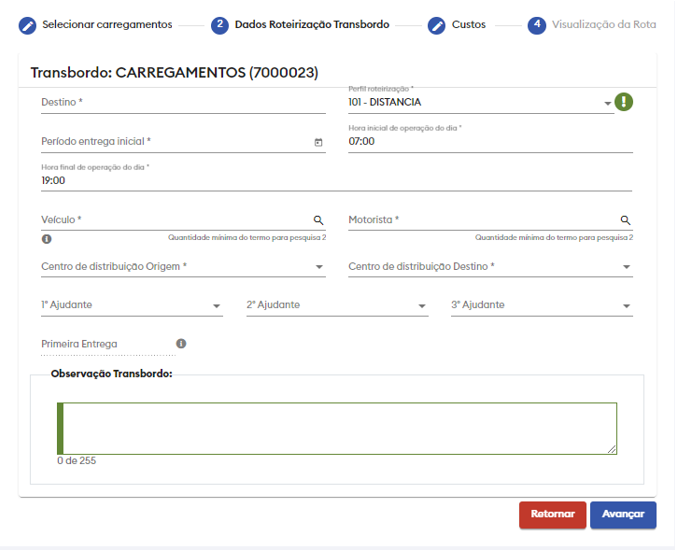
Task: Click the red Retornar button
Action: (552, 514)
